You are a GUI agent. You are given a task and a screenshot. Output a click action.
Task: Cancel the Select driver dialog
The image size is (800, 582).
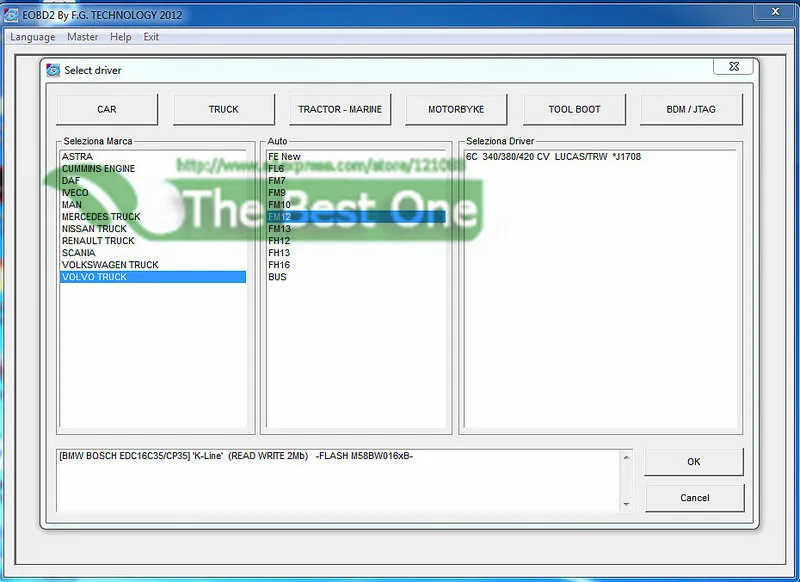(694, 498)
